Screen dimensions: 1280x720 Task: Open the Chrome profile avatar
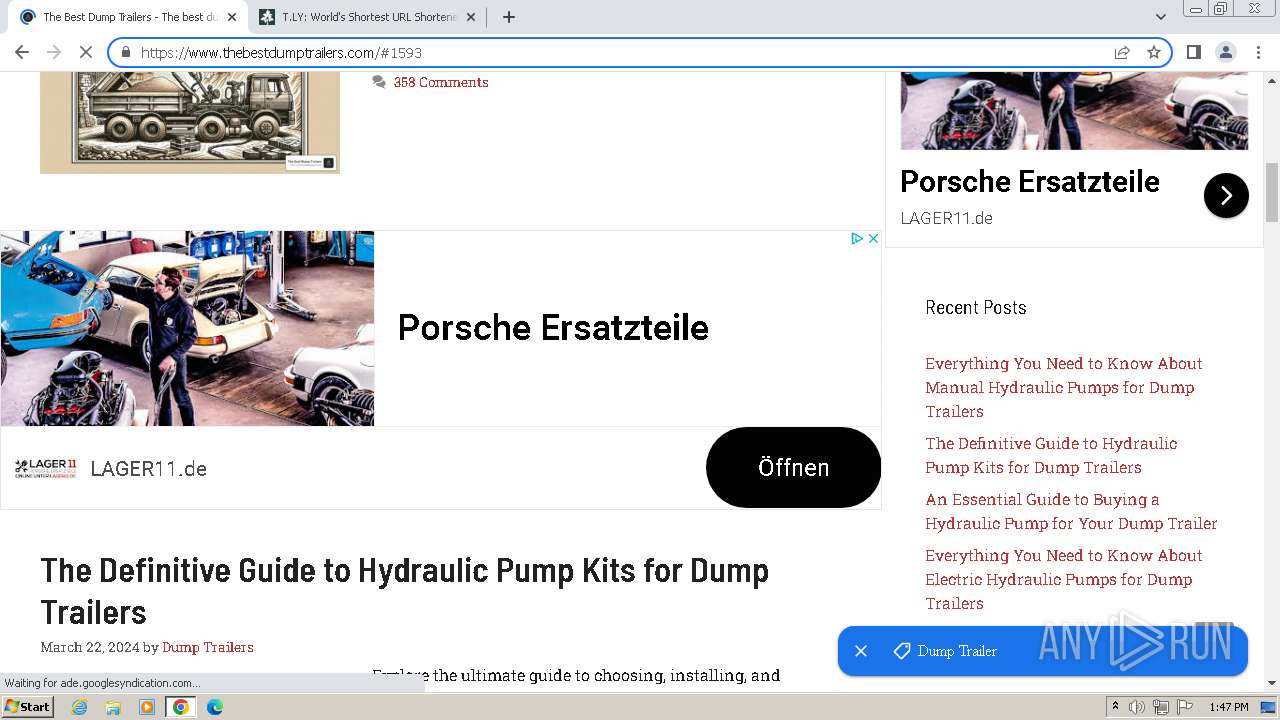1226,52
